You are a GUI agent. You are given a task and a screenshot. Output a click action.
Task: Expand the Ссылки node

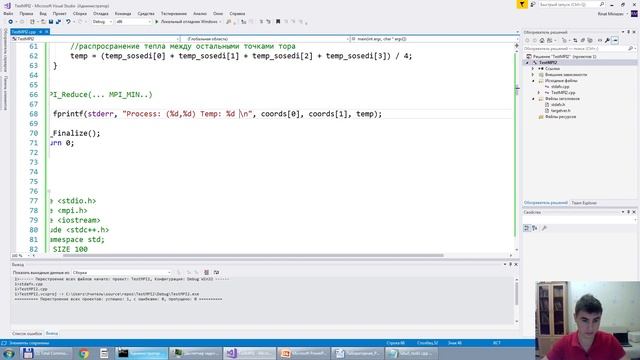pos(533,69)
